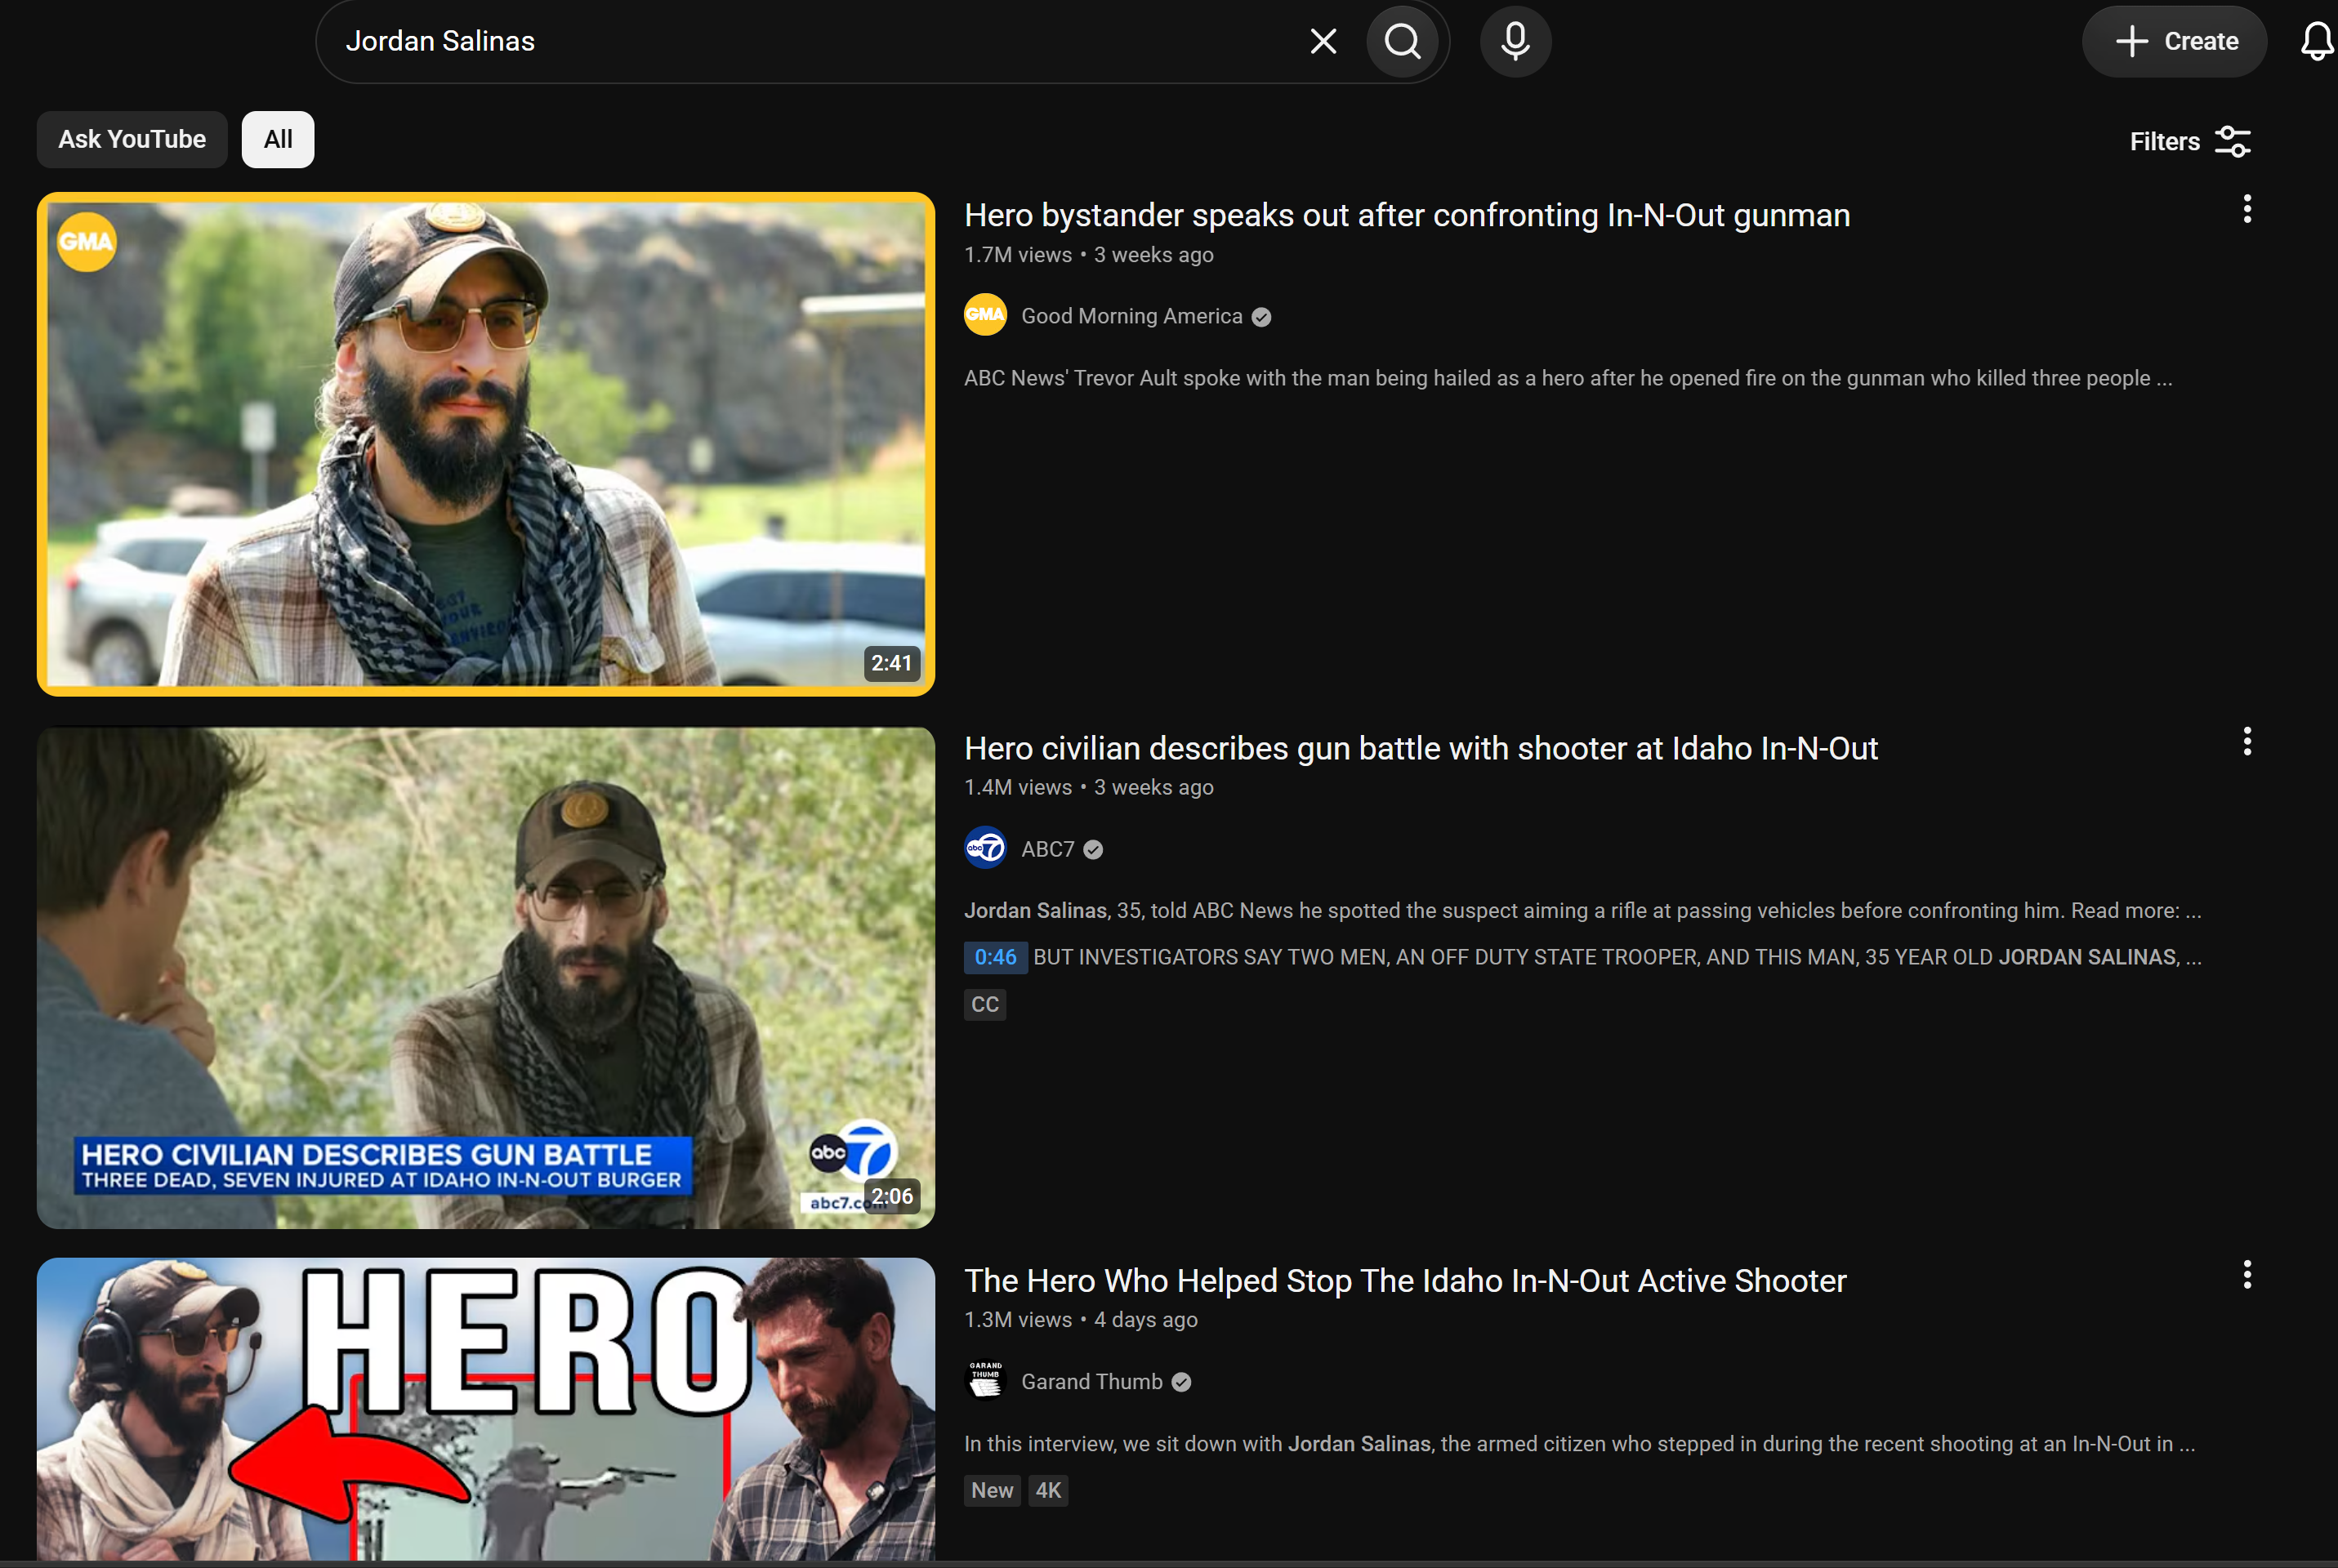Click the ABC7 channel avatar icon
Viewport: 2338px width, 1568px height.
pos(985,848)
